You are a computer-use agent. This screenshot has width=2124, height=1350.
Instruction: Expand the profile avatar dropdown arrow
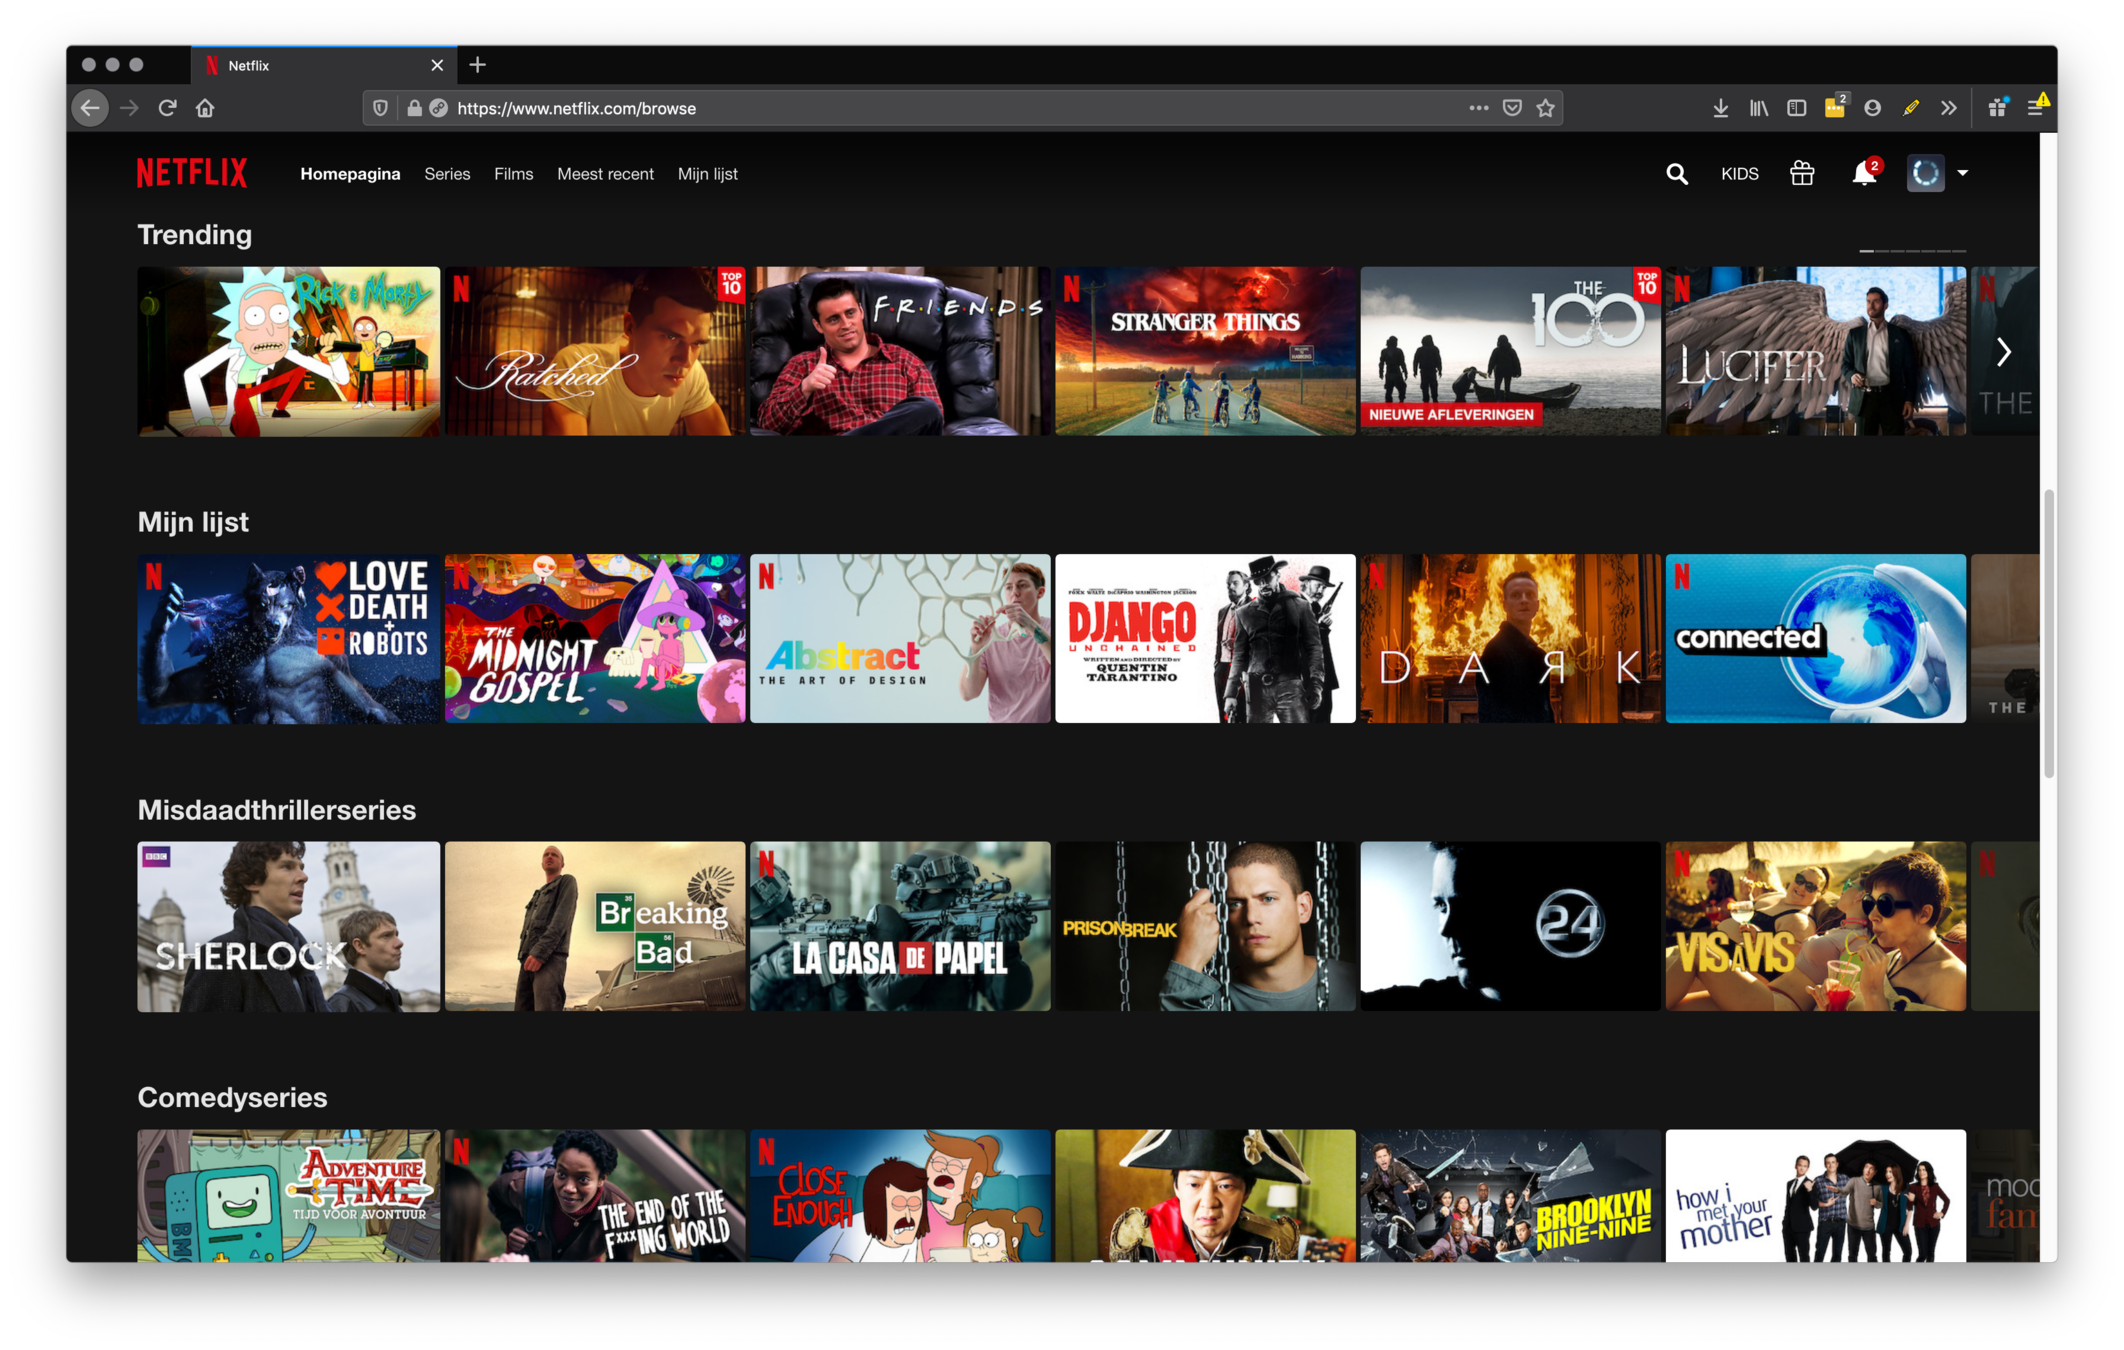coord(1962,173)
